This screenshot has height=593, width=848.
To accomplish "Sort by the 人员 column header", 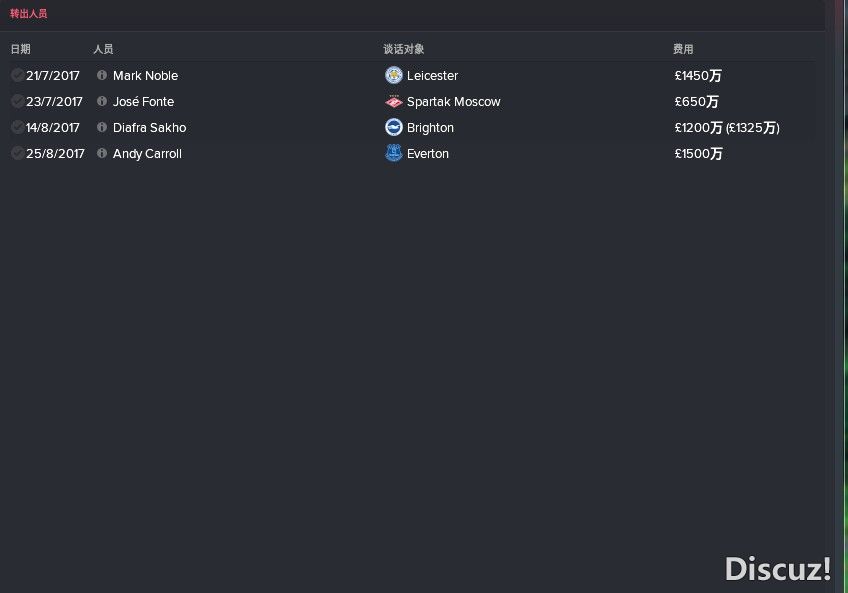I will tap(103, 49).
